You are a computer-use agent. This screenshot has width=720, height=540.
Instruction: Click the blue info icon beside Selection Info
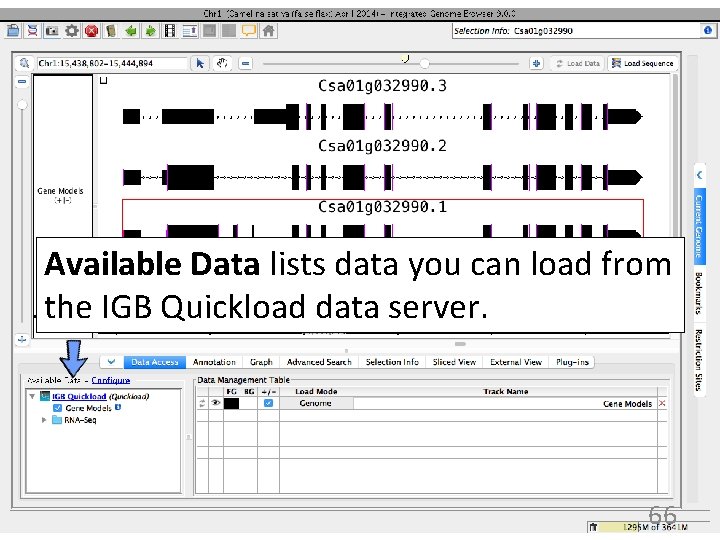pyautogui.click(x=708, y=30)
